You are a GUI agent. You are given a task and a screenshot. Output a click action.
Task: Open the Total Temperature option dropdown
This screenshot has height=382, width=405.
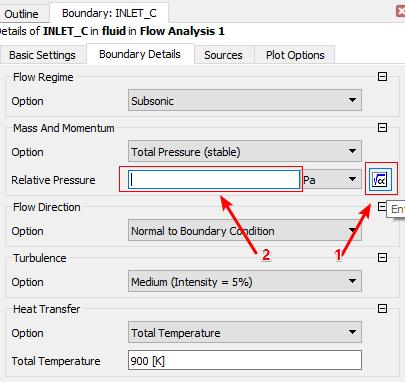[x=245, y=332]
